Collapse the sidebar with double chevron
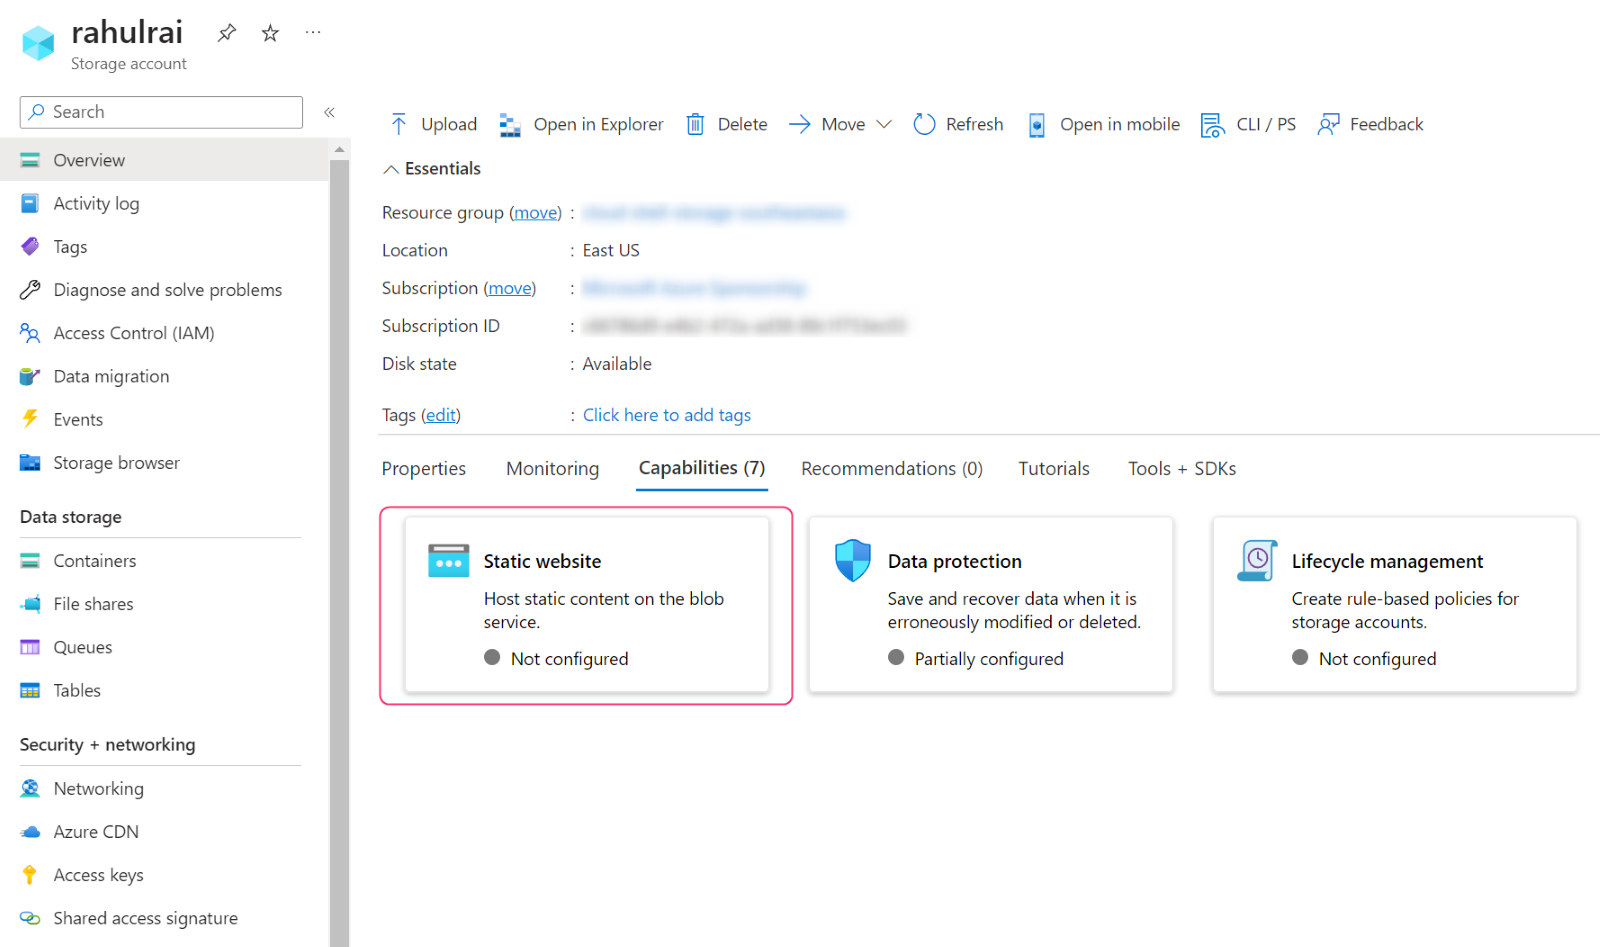 (x=329, y=112)
